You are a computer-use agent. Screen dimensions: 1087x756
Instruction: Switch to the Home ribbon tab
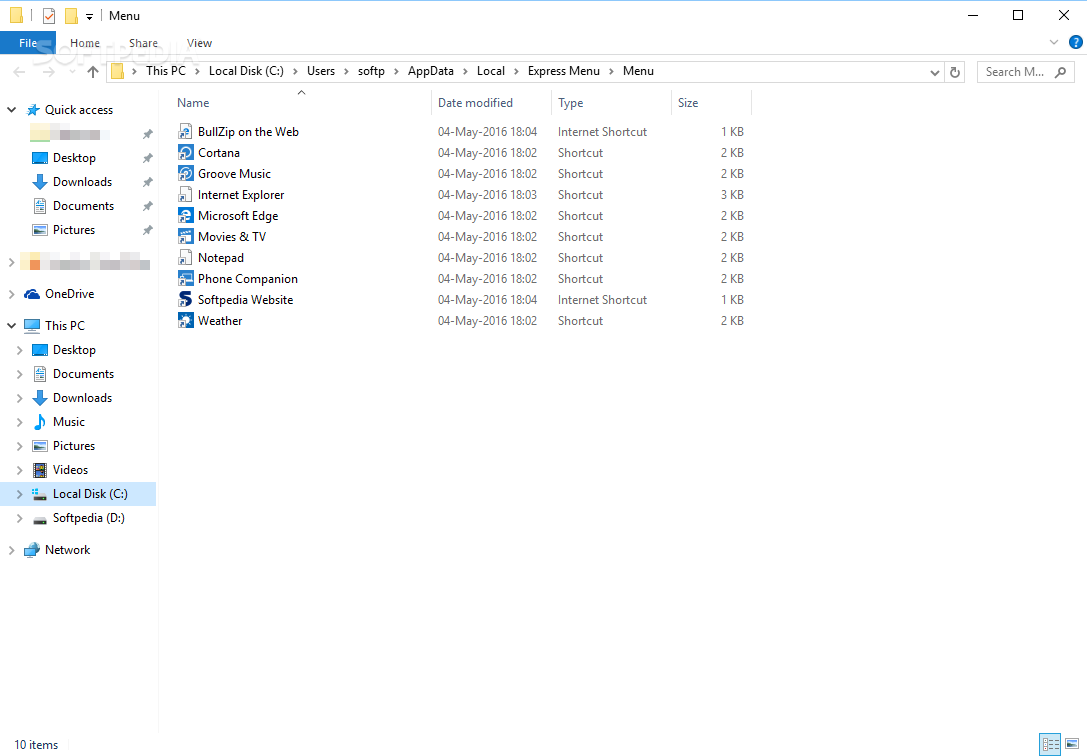pyautogui.click(x=85, y=43)
